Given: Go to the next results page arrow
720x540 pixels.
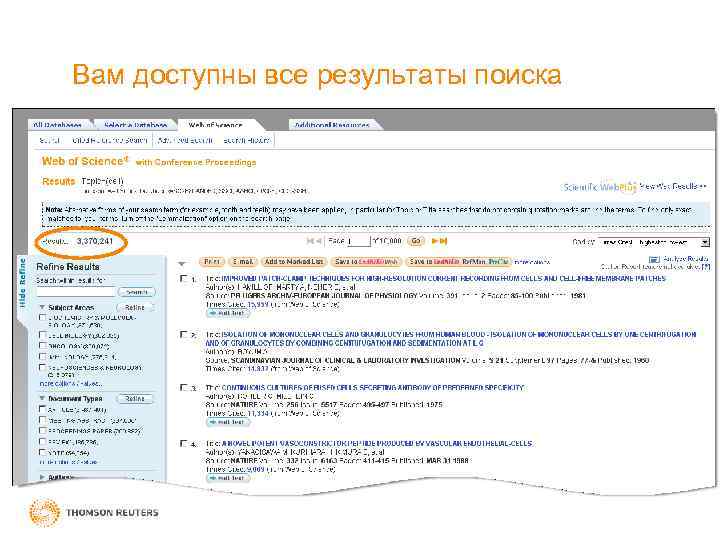Looking at the screenshot, I should 434,241.
